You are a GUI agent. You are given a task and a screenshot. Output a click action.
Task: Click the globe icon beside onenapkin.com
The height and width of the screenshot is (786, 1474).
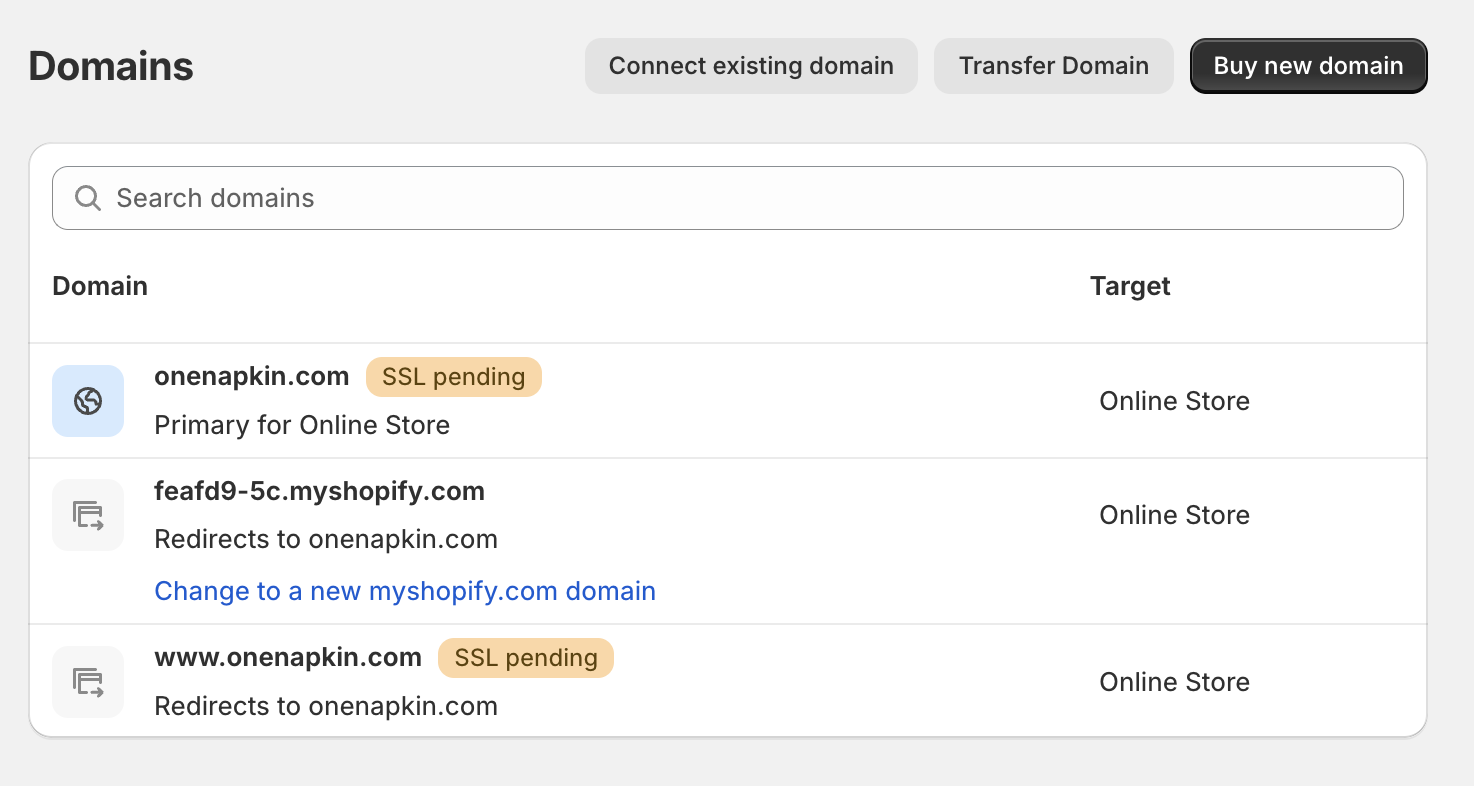(x=88, y=400)
